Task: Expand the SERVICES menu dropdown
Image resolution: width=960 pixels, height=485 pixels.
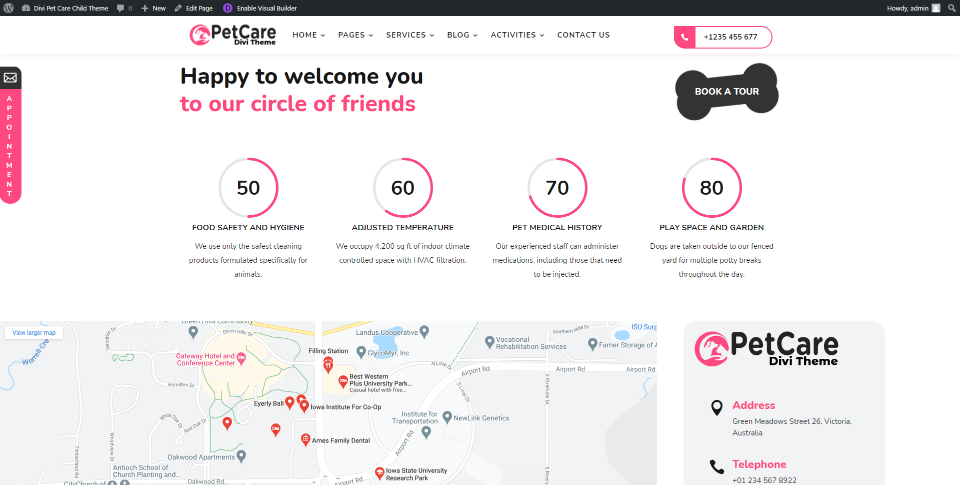Action: coord(410,35)
